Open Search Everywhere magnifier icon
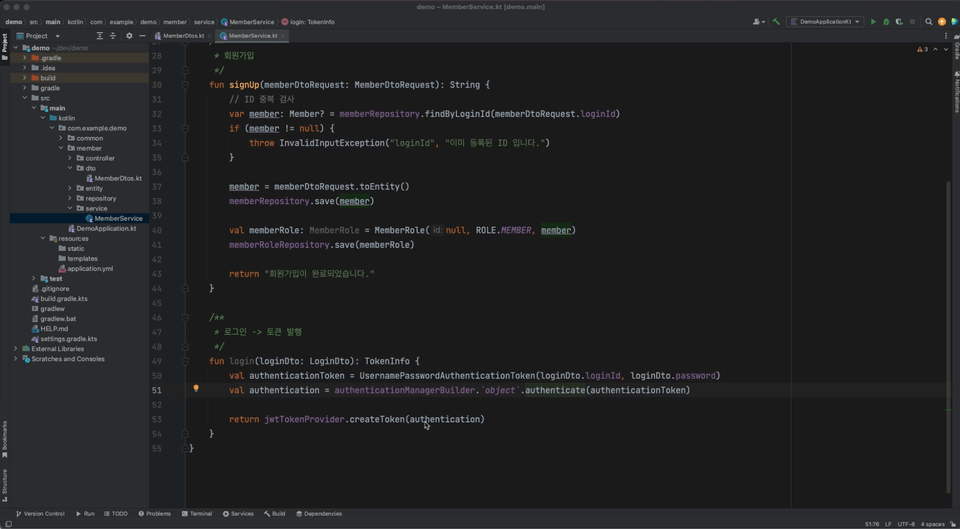Image resolution: width=960 pixels, height=529 pixels. pyautogui.click(x=928, y=21)
